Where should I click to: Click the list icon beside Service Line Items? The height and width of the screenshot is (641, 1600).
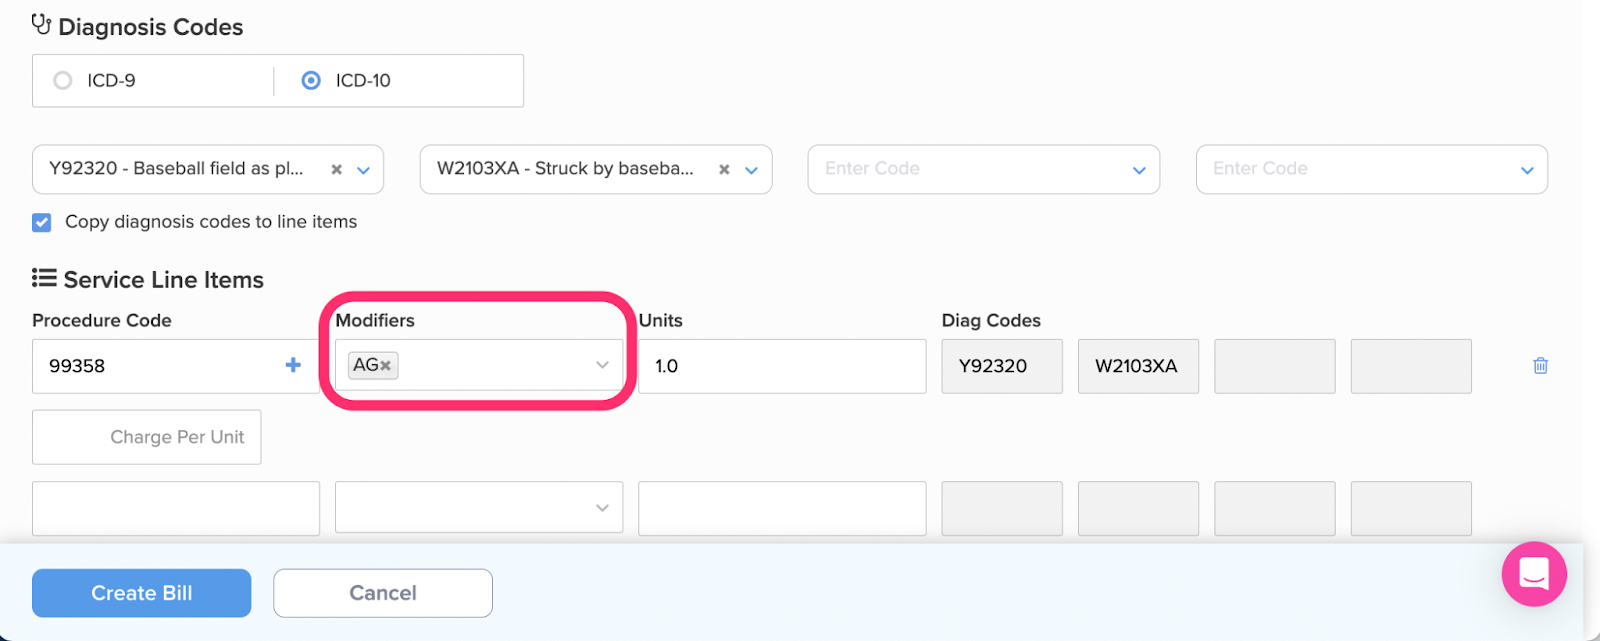tap(44, 278)
